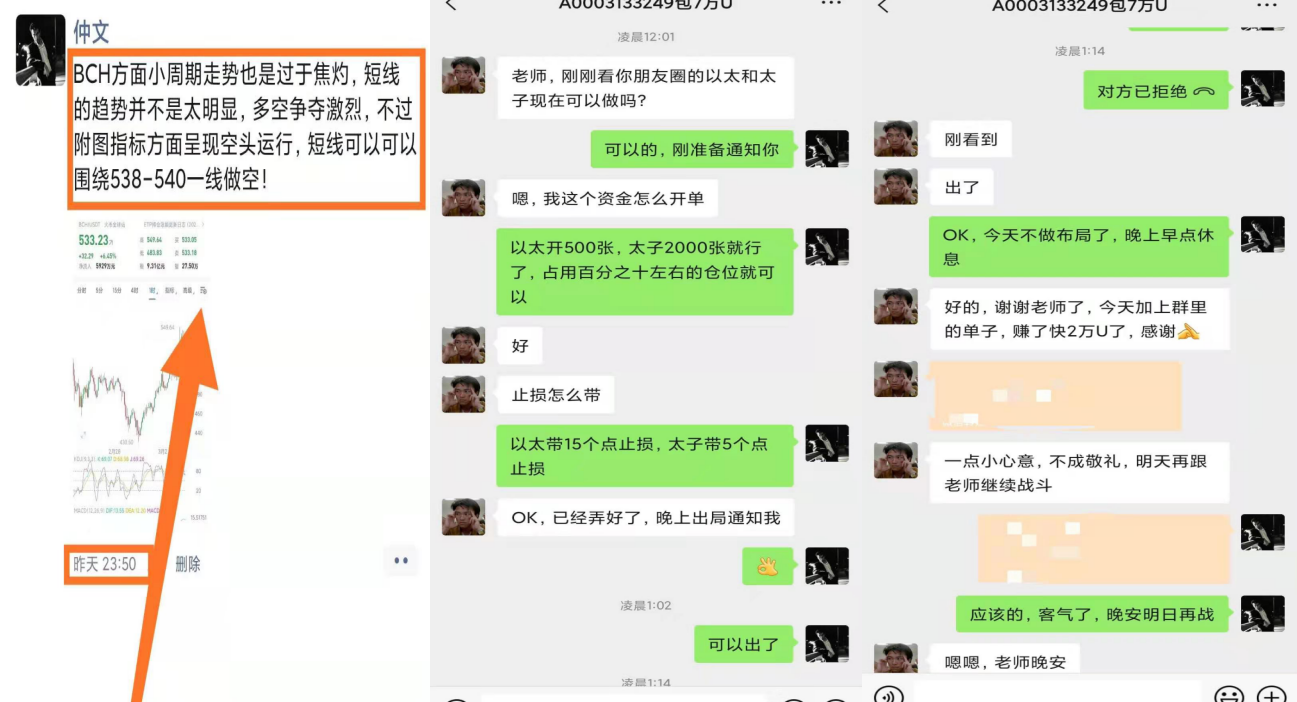This screenshot has height=702, width=1297.
Task: Click the 删除 link under the post
Action: point(188,564)
